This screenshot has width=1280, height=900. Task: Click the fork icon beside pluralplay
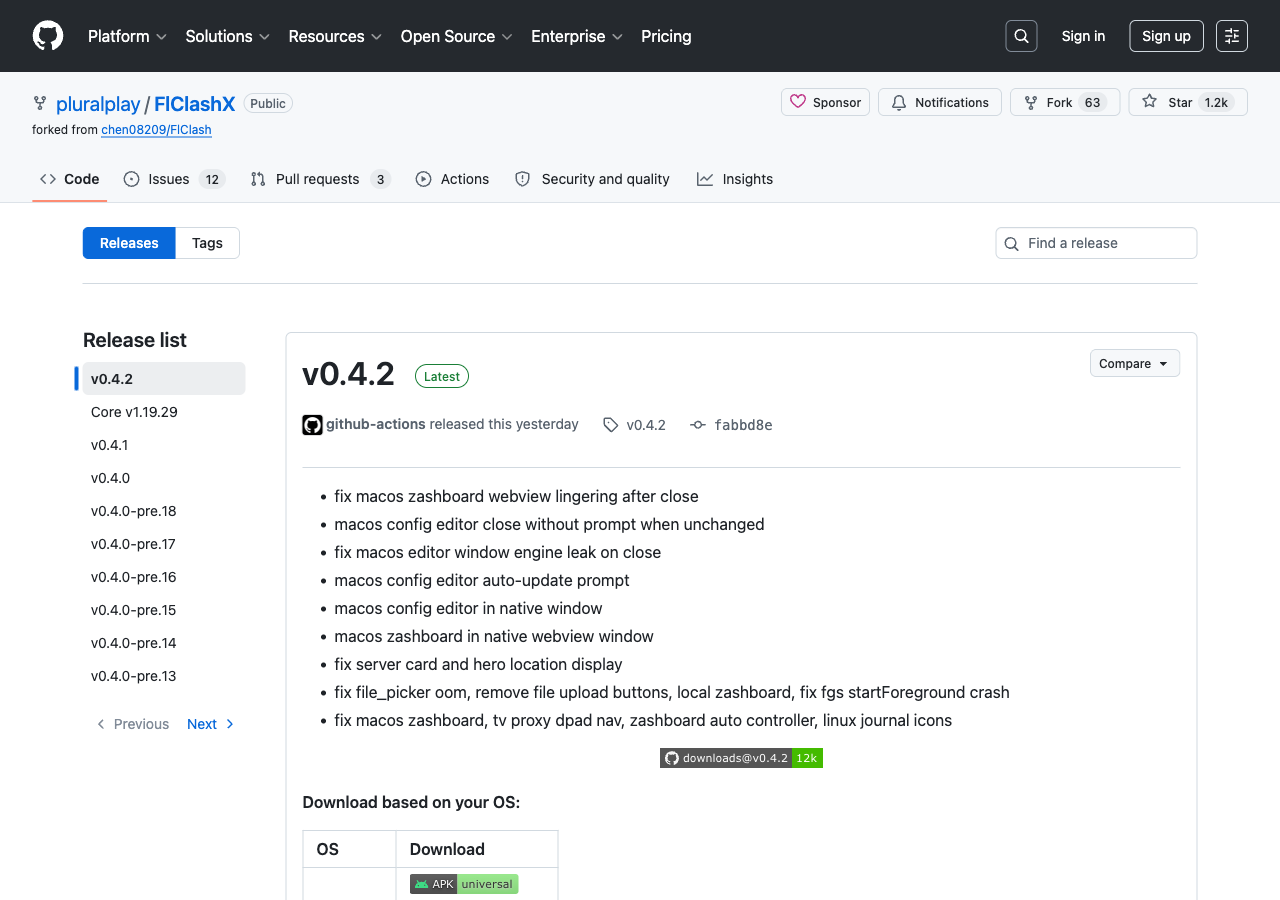(40, 103)
